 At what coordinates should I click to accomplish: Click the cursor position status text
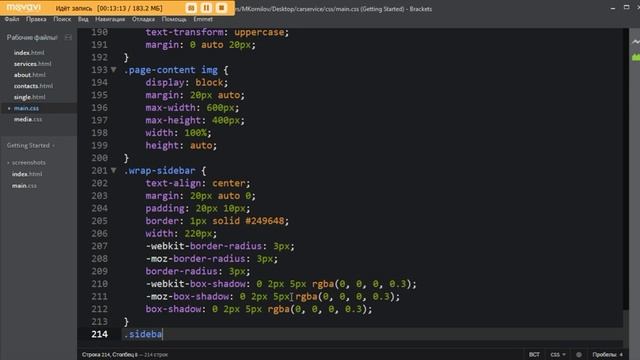tap(109, 355)
